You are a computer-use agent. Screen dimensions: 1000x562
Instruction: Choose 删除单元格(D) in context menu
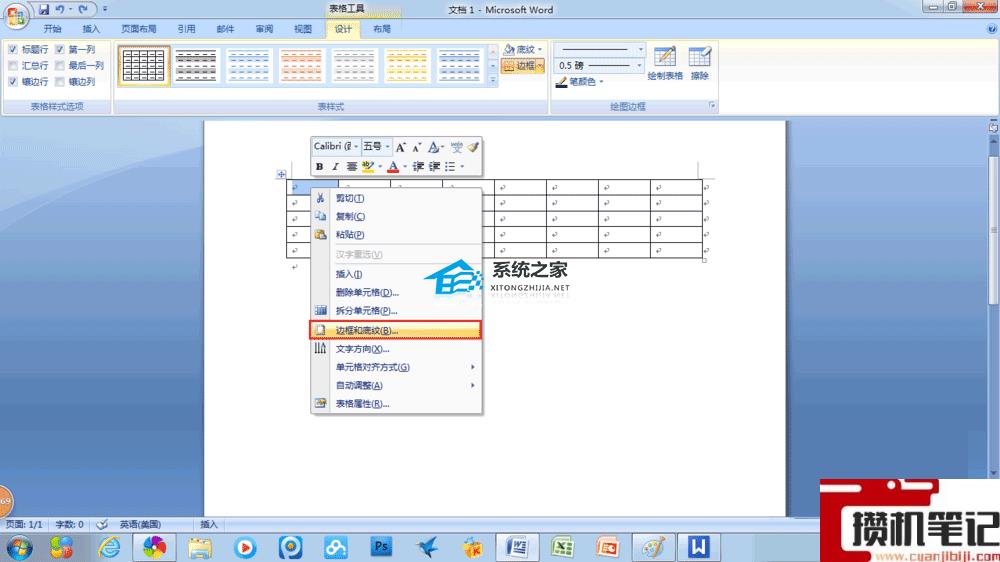pyautogui.click(x=395, y=293)
